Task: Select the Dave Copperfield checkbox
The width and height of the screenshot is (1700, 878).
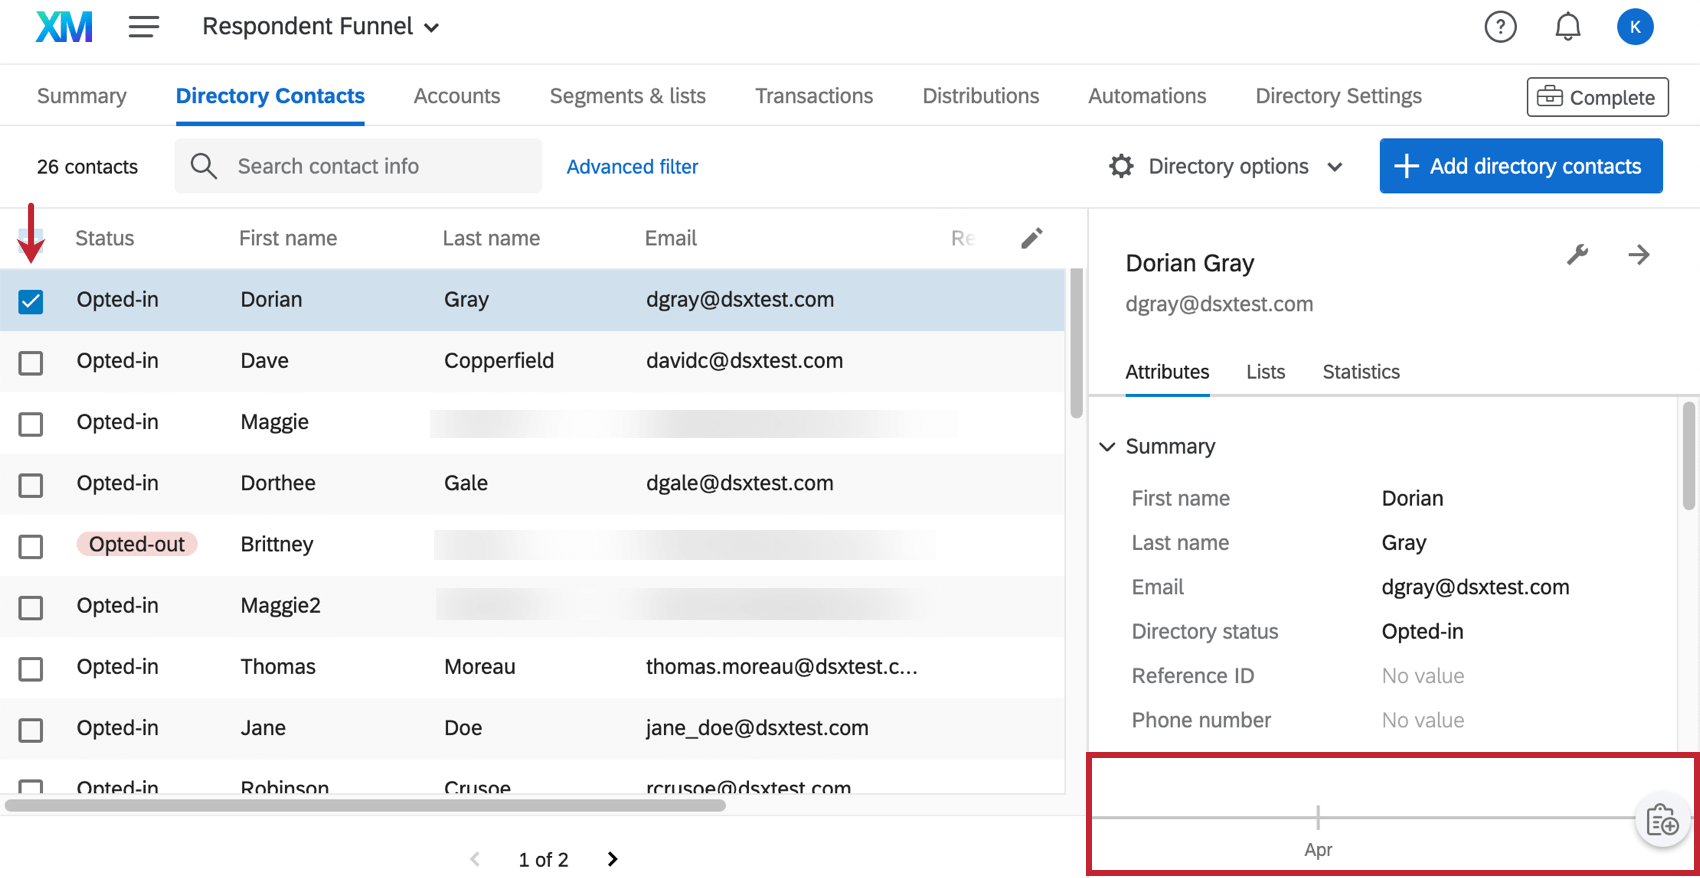Action: (x=31, y=362)
